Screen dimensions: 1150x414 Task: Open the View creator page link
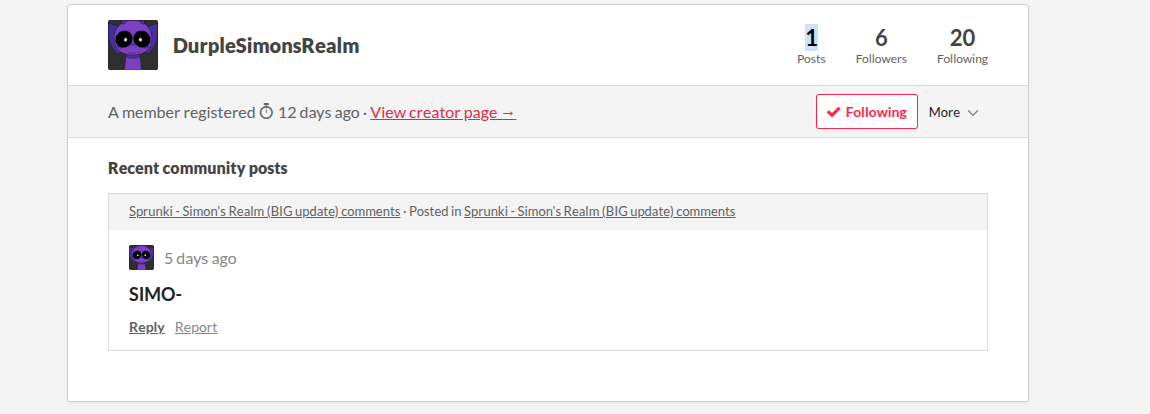tap(443, 112)
